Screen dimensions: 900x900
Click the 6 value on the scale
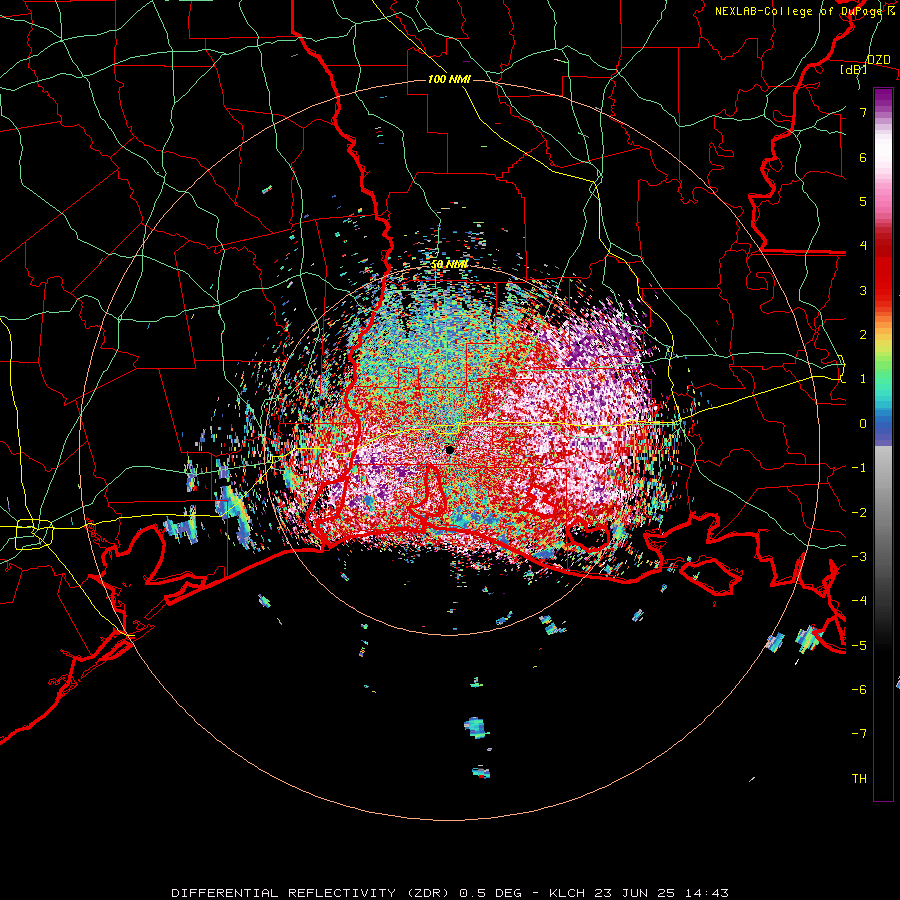(863, 157)
